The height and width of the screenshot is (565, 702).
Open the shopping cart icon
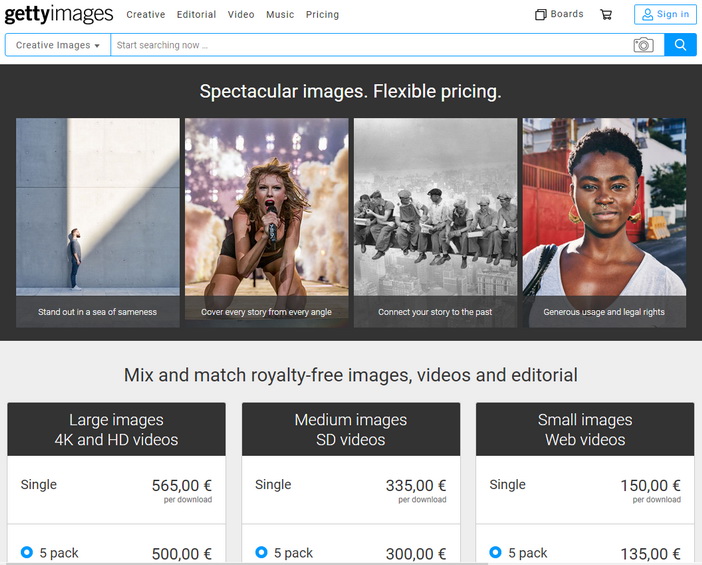[x=606, y=15]
